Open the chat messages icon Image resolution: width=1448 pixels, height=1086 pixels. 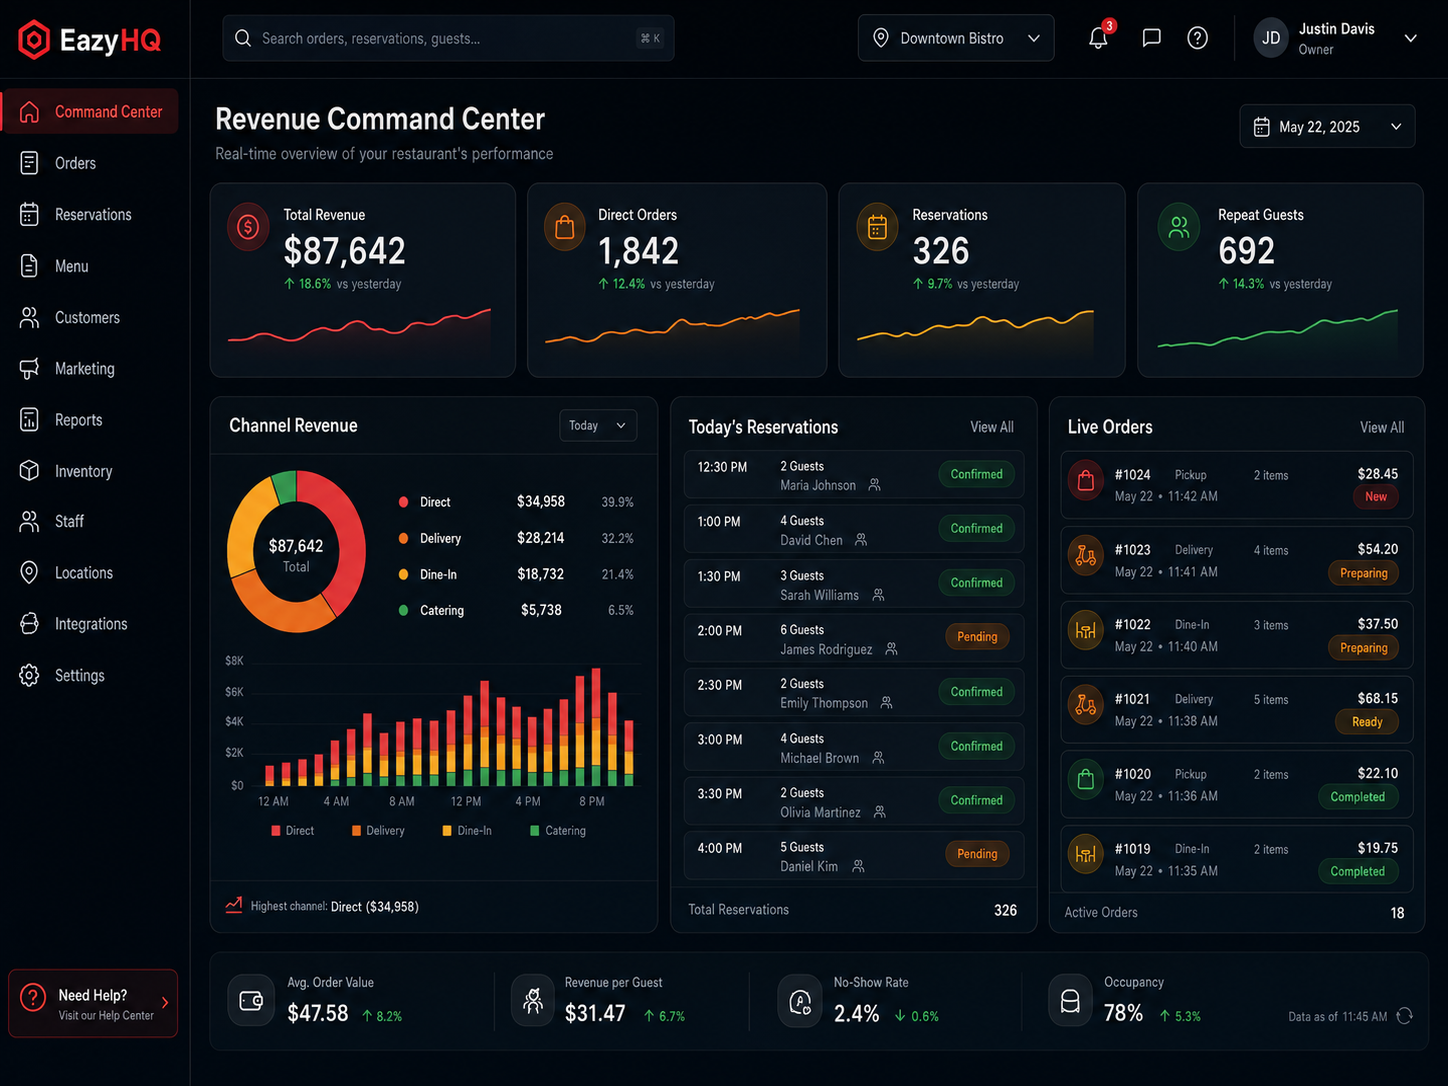[1151, 38]
